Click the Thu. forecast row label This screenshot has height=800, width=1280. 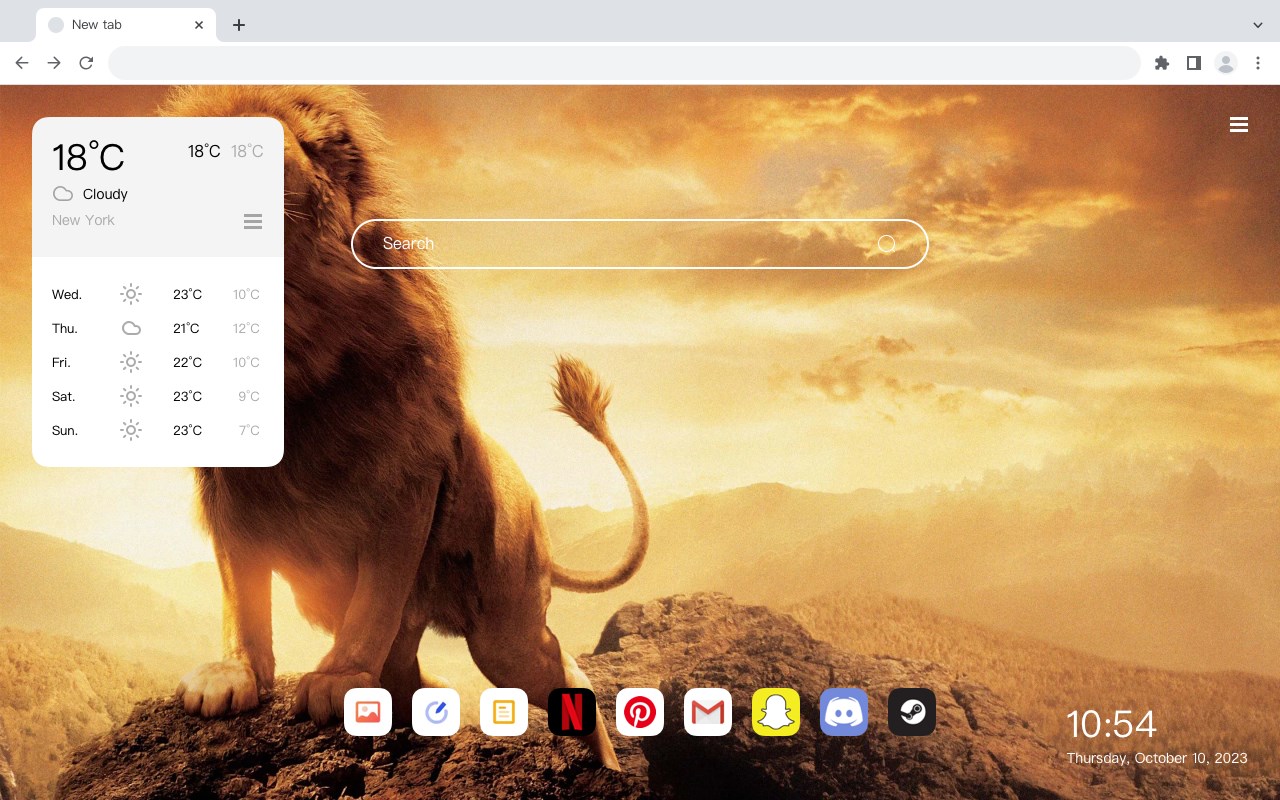tap(65, 328)
